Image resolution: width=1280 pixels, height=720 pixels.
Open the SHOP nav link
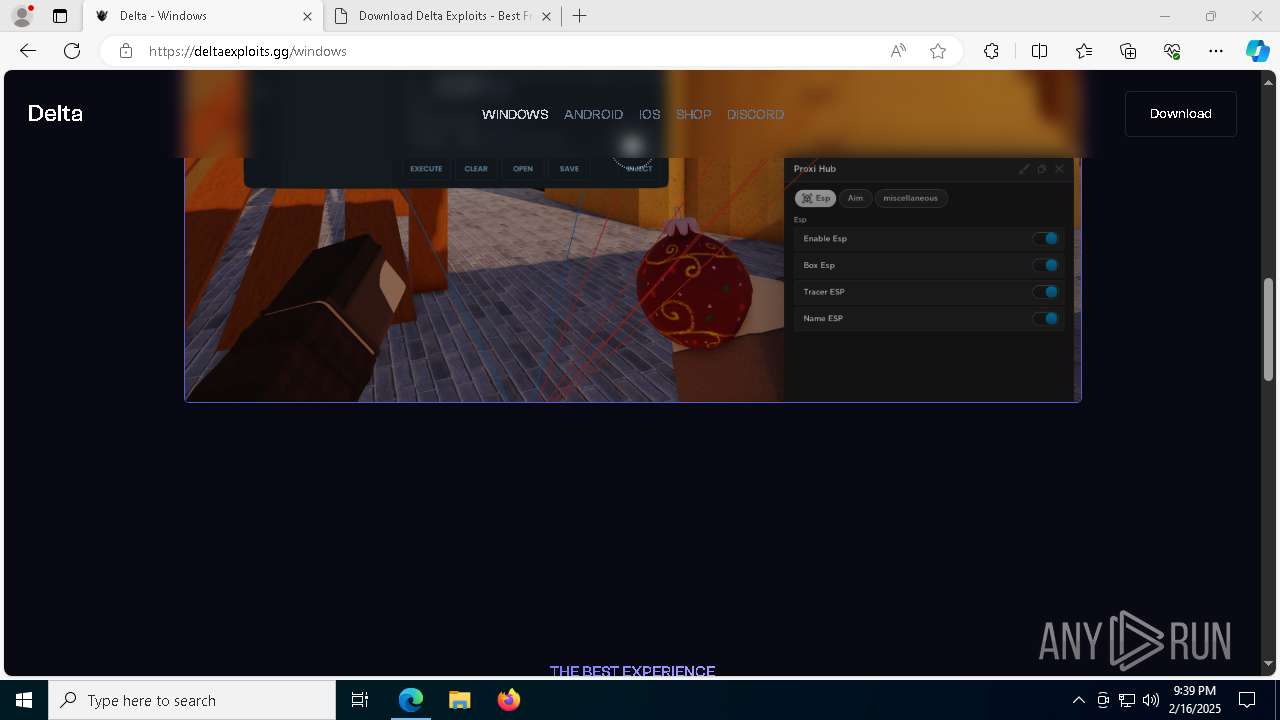pyautogui.click(x=693, y=114)
